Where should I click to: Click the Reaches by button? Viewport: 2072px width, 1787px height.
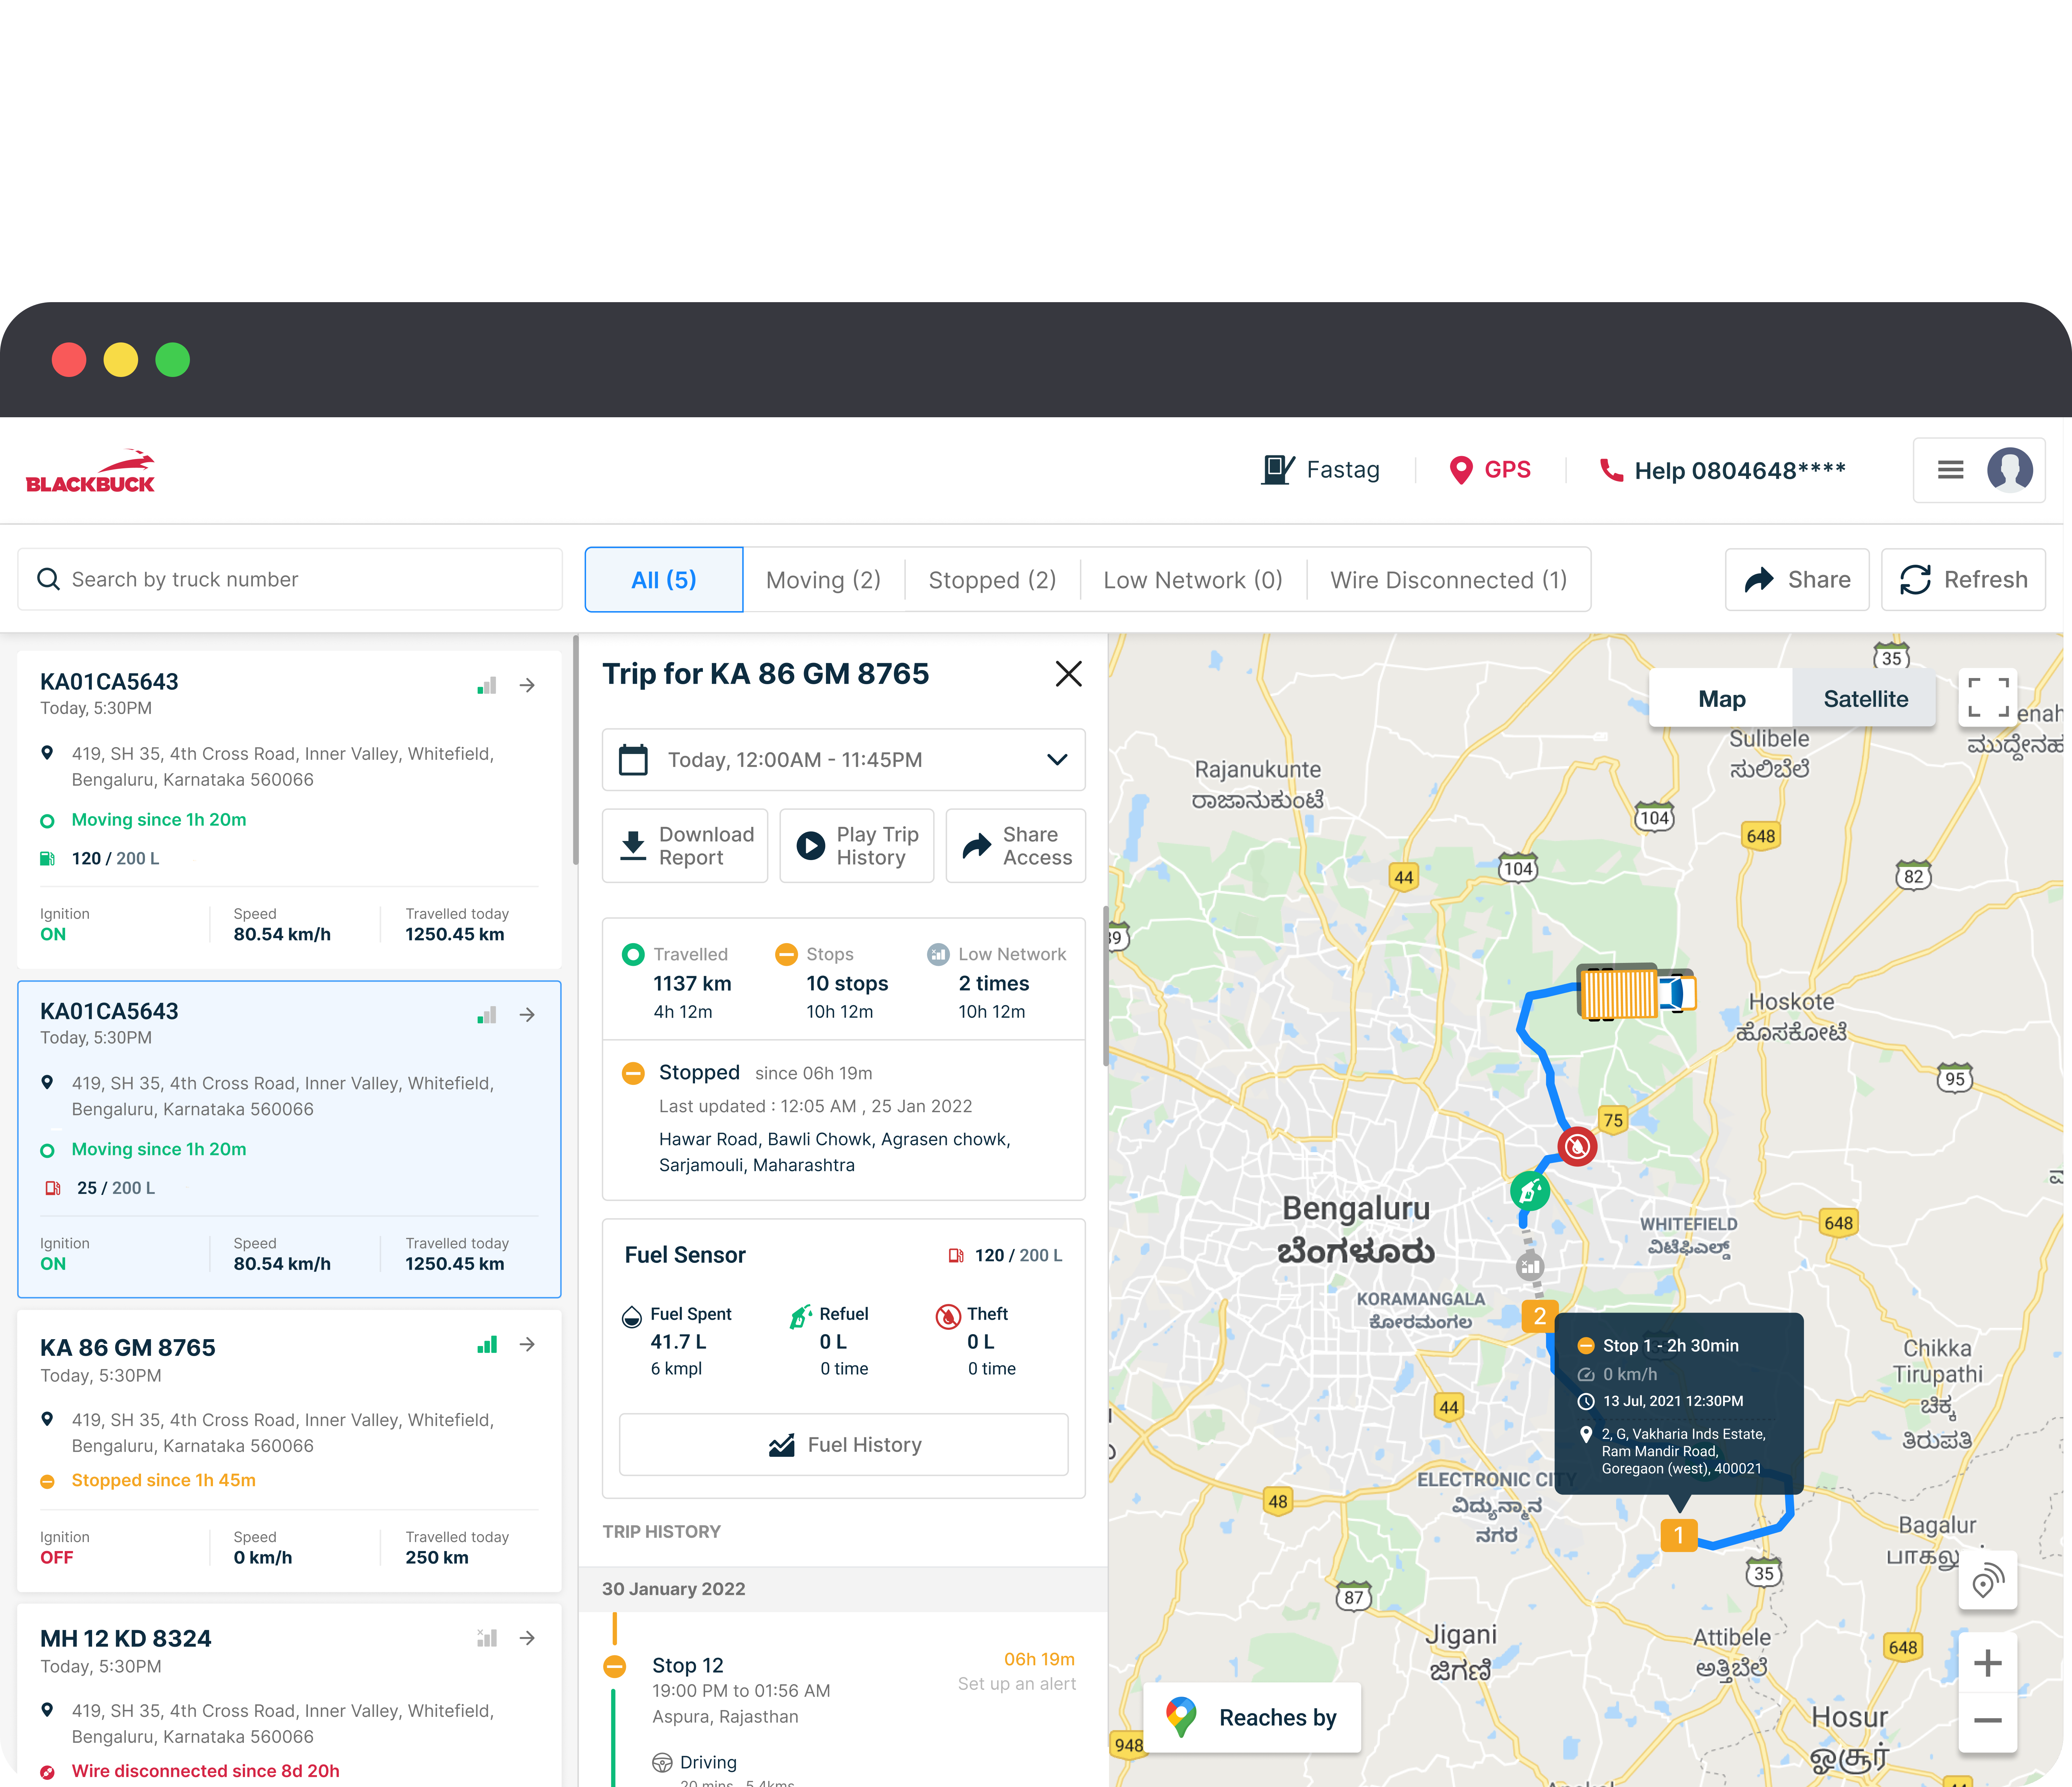[1252, 1717]
